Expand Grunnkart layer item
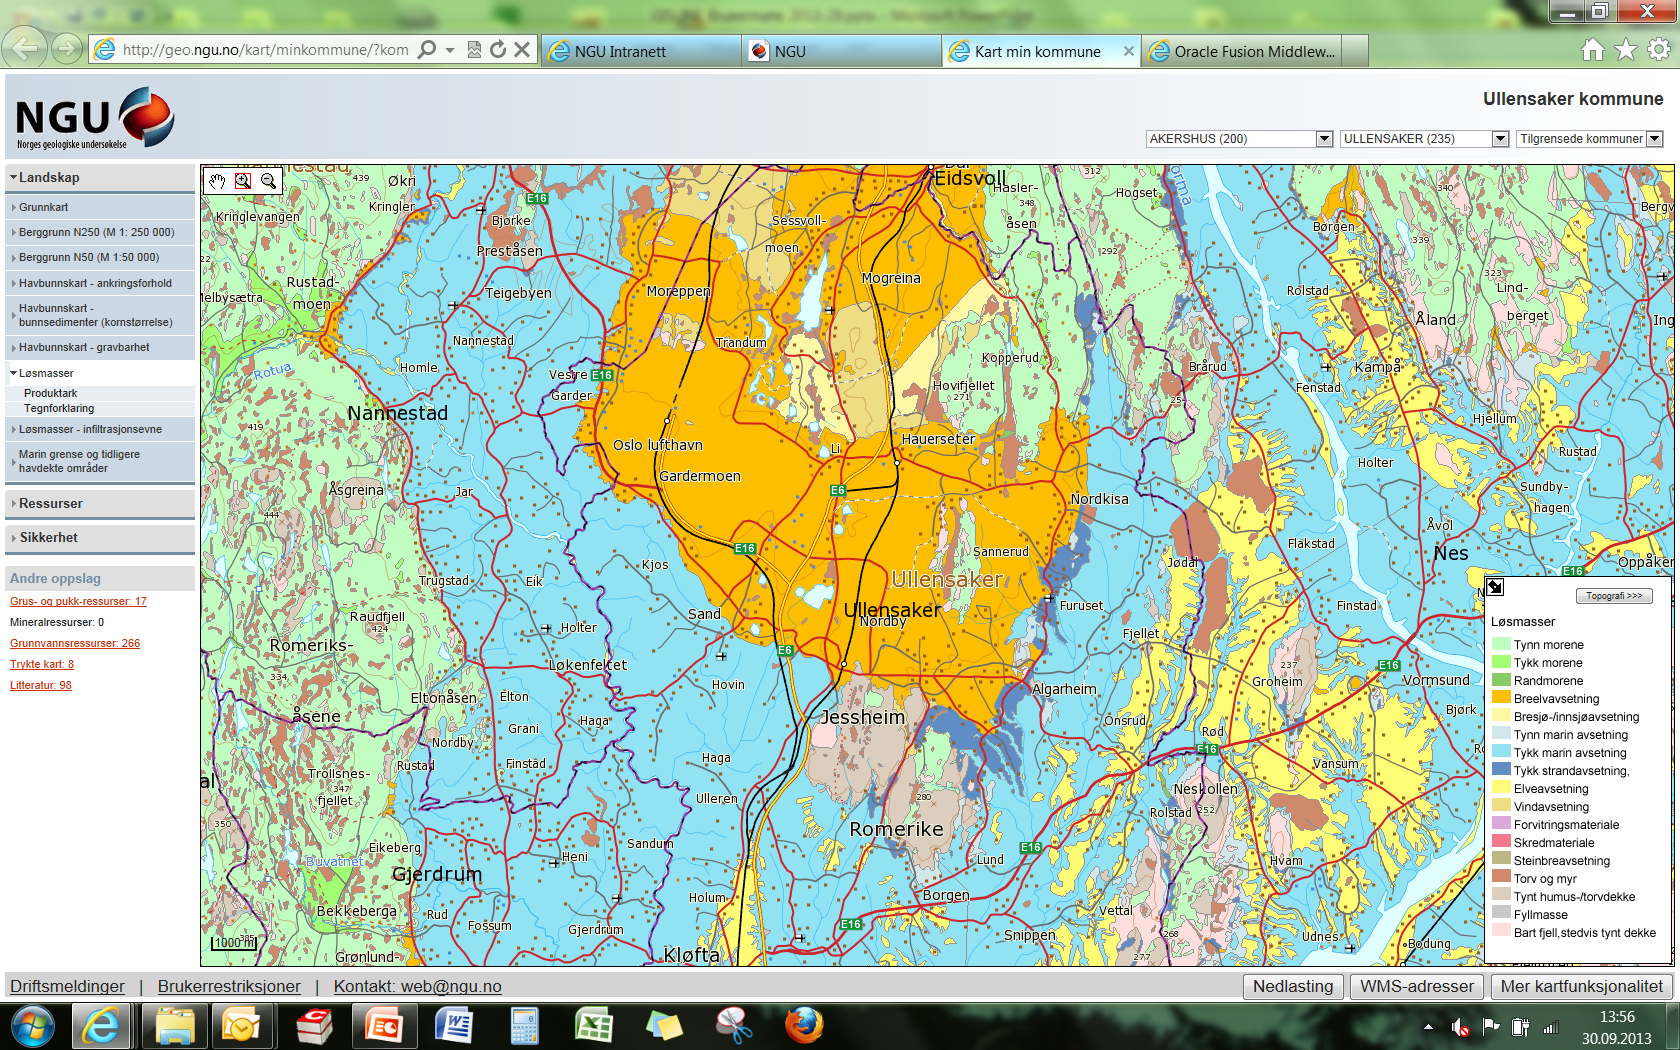This screenshot has width=1680, height=1050. tap(99, 208)
